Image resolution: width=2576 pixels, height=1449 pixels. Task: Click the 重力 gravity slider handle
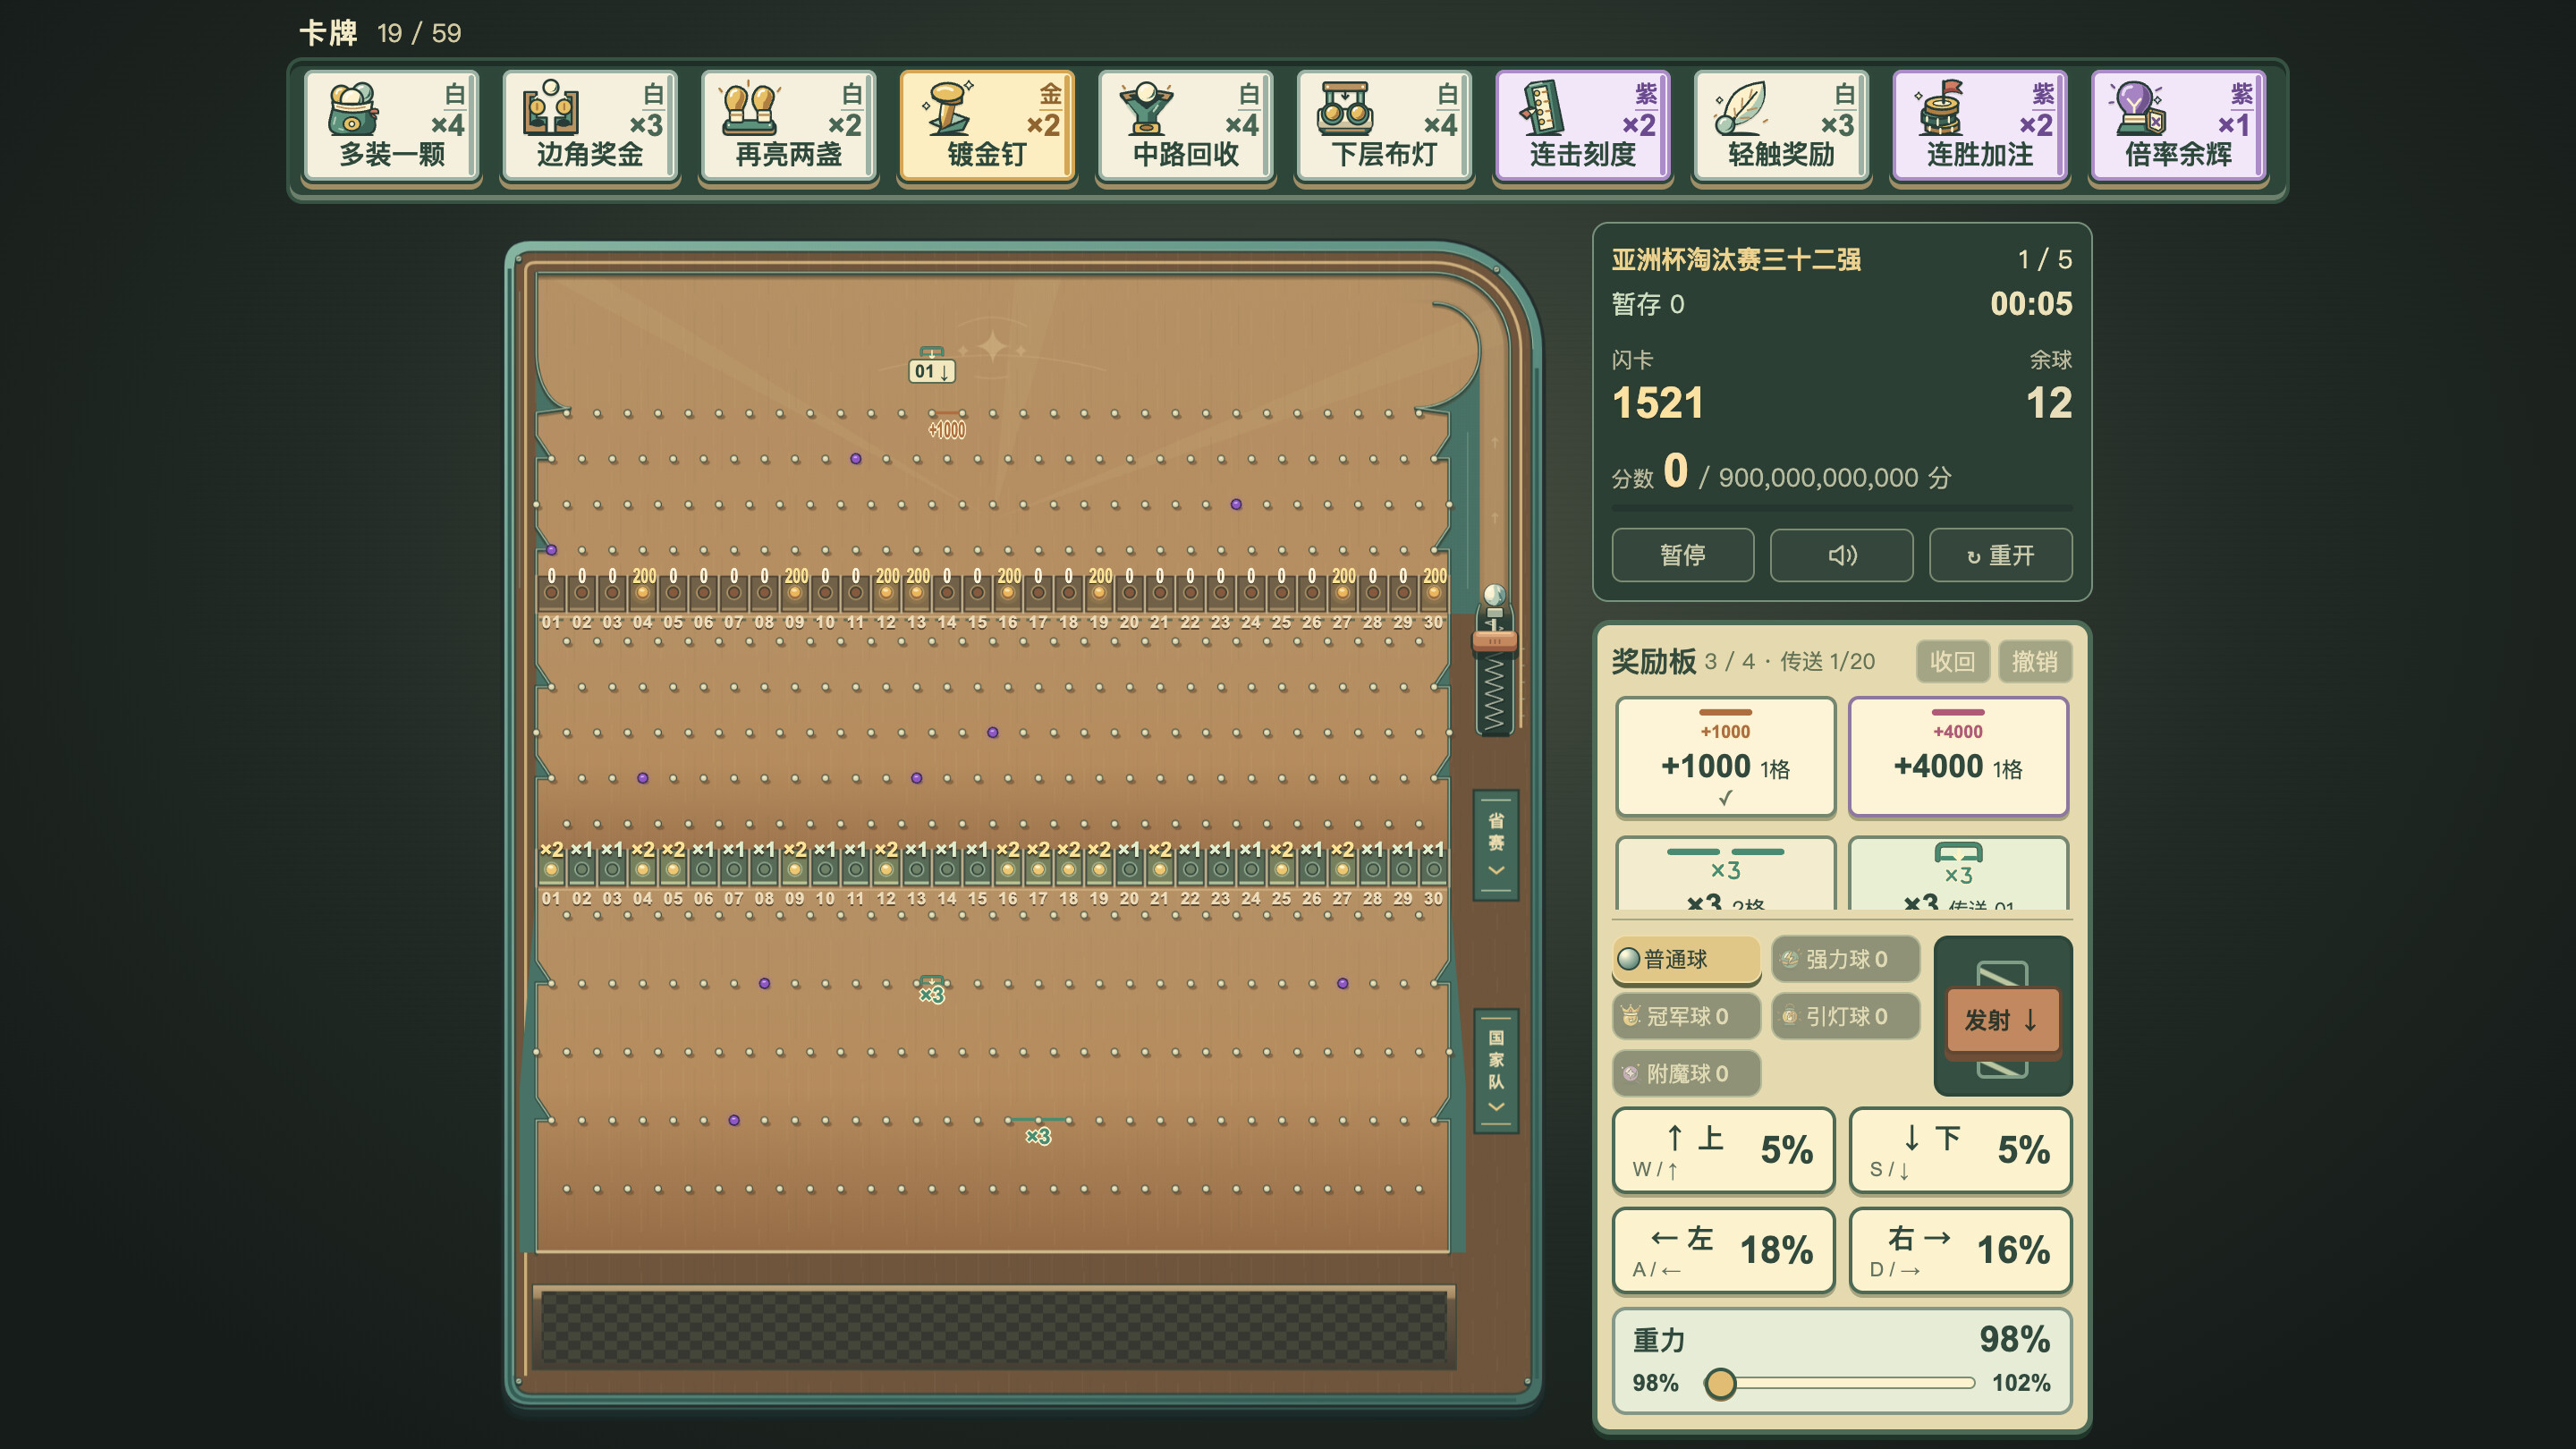tap(1720, 1384)
